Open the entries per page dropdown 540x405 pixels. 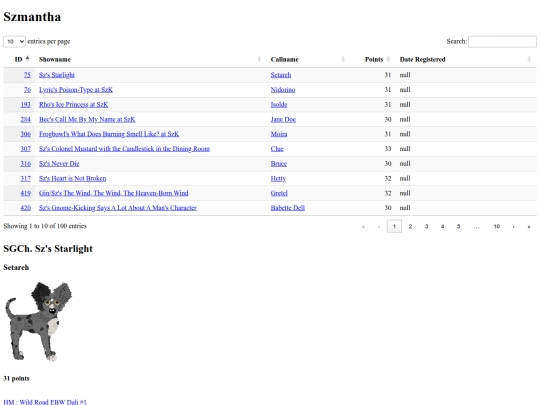(x=14, y=41)
